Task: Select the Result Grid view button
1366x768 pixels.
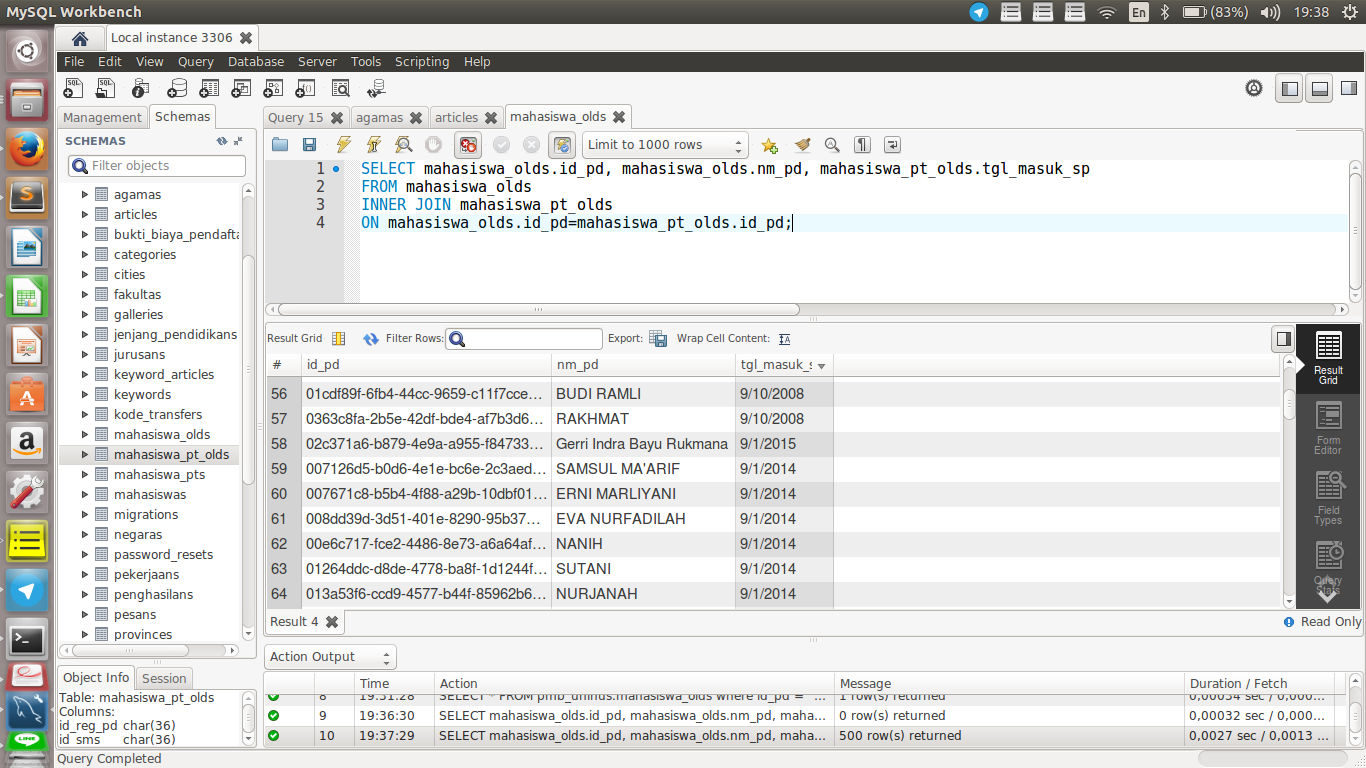Action: [1328, 358]
